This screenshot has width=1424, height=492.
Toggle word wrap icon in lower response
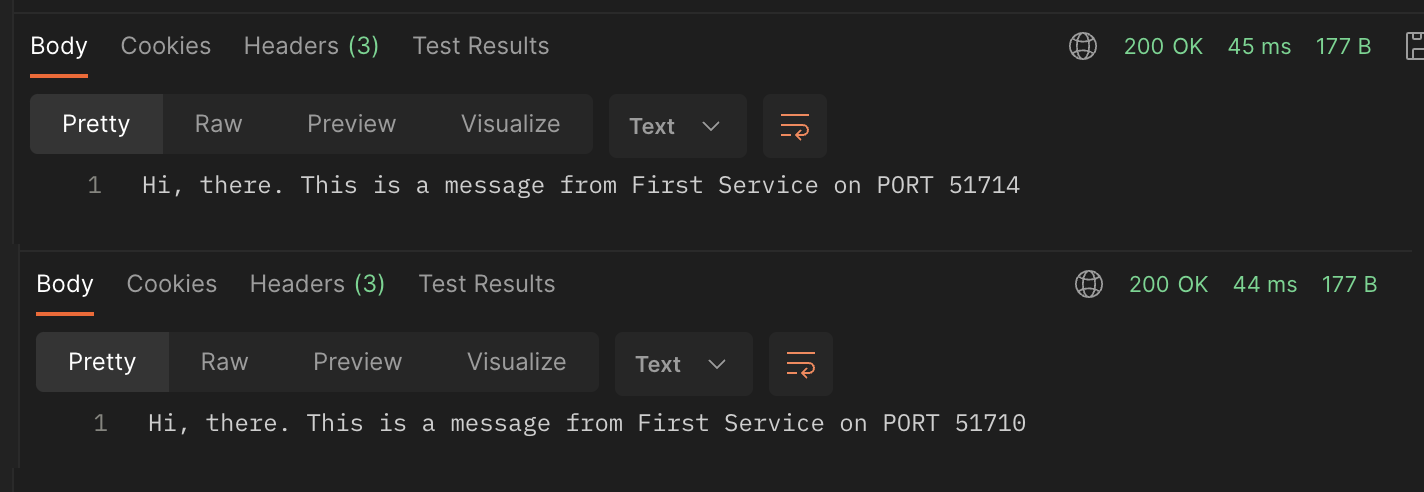(x=801, y=364)
